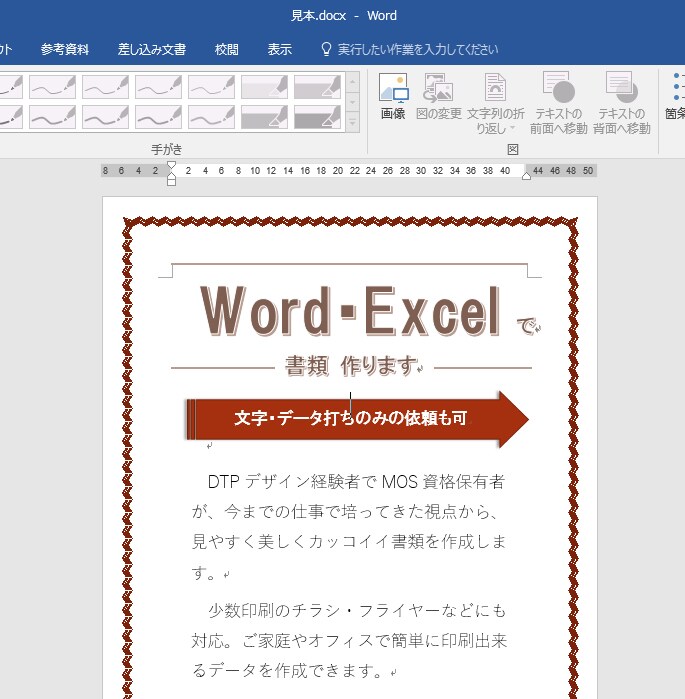Click the paragraph starting with 少数印刷のチラシ
The image size is (685, 699).
[349, 640]
